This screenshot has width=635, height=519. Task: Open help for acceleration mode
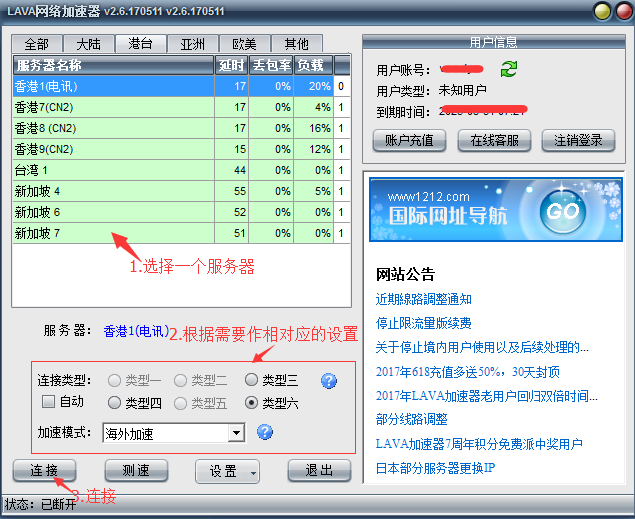[x=265, y=432]
